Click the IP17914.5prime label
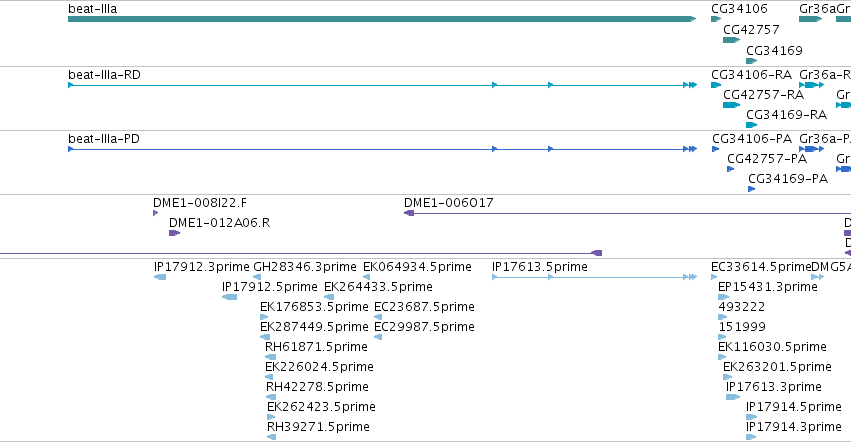This screenshot has width=851, height=442. [793, 407]
